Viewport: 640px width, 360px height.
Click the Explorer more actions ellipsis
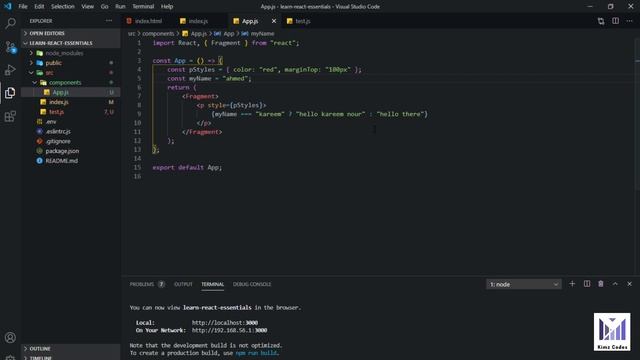coord(109,21)
